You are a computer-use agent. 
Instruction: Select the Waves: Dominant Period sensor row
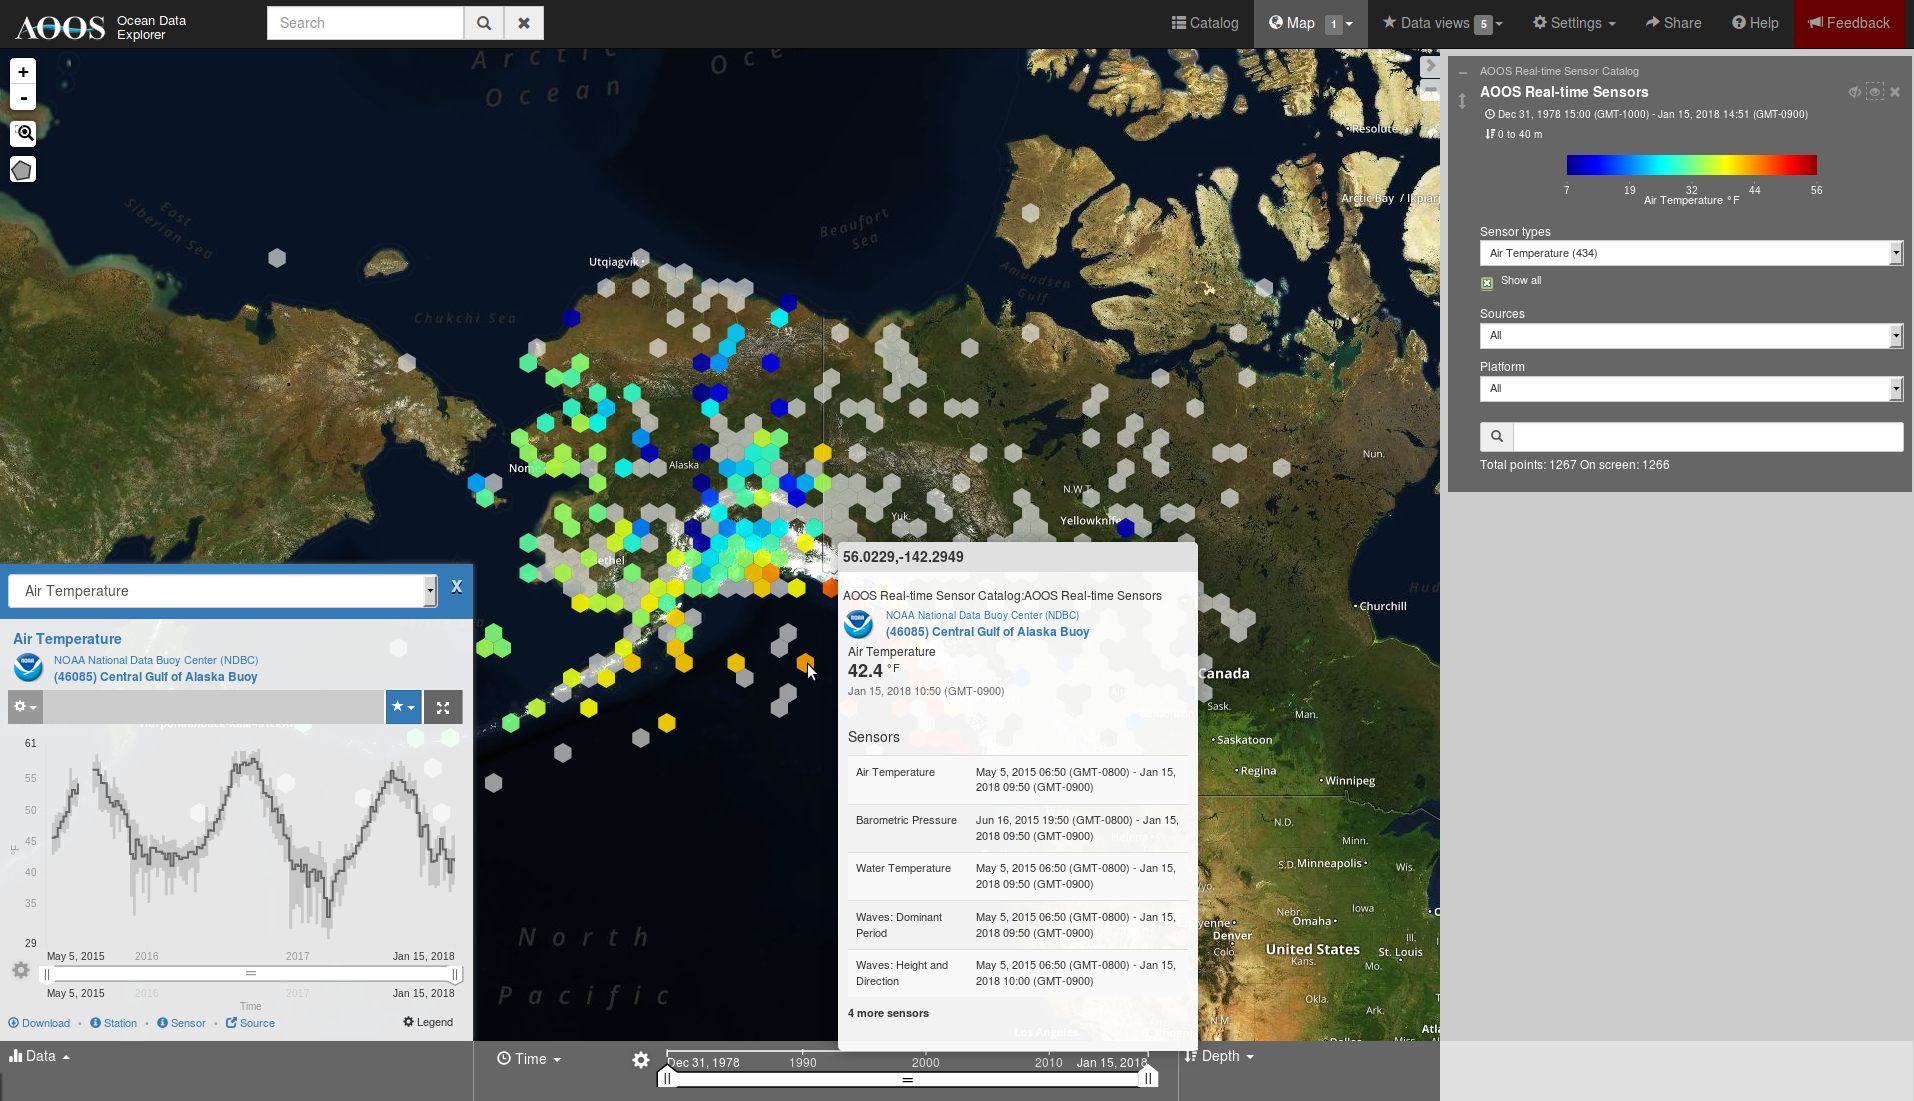pos(1018,925)
